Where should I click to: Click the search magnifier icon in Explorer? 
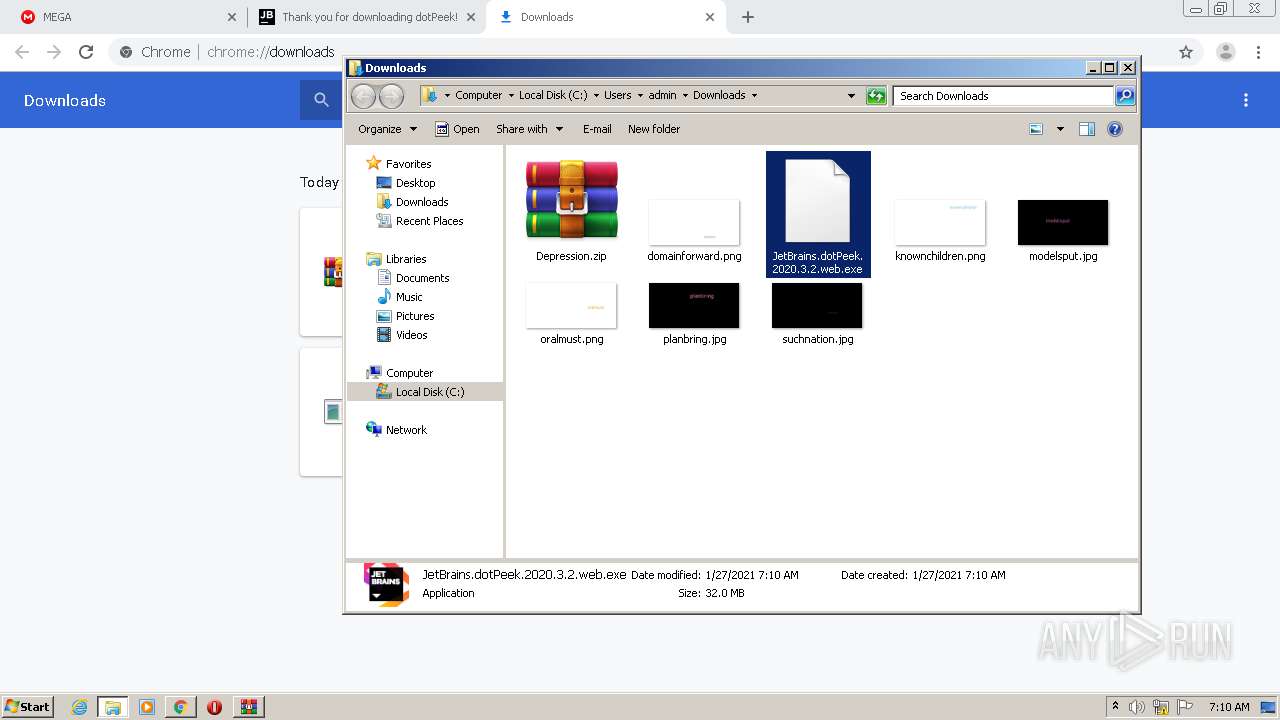click(1125, 96)
